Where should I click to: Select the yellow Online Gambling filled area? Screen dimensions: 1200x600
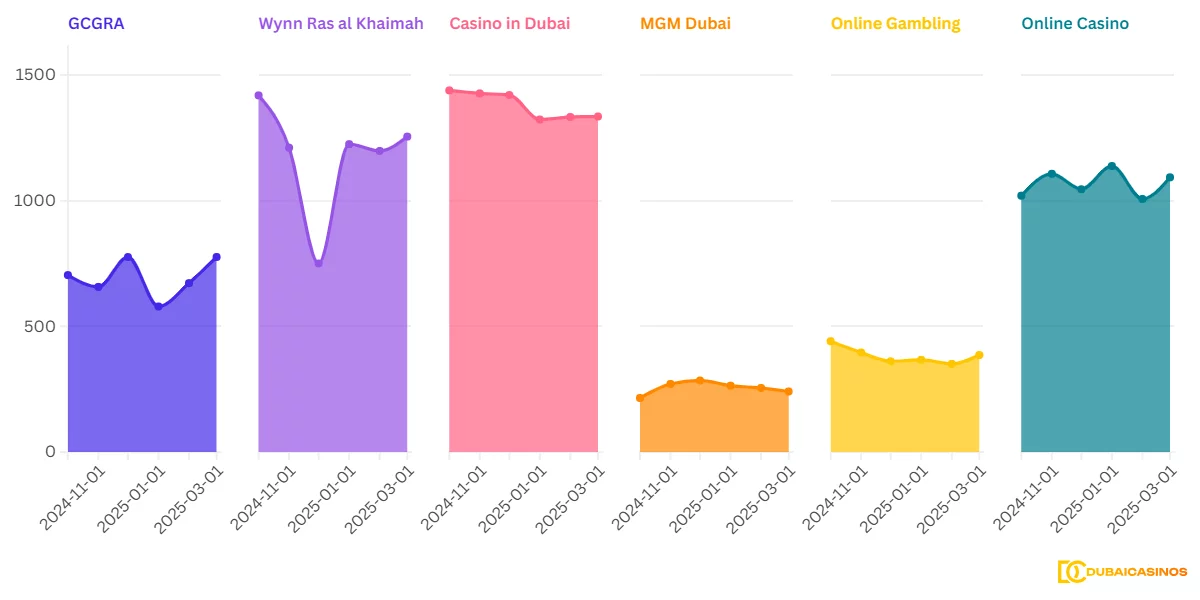[905, 410]
